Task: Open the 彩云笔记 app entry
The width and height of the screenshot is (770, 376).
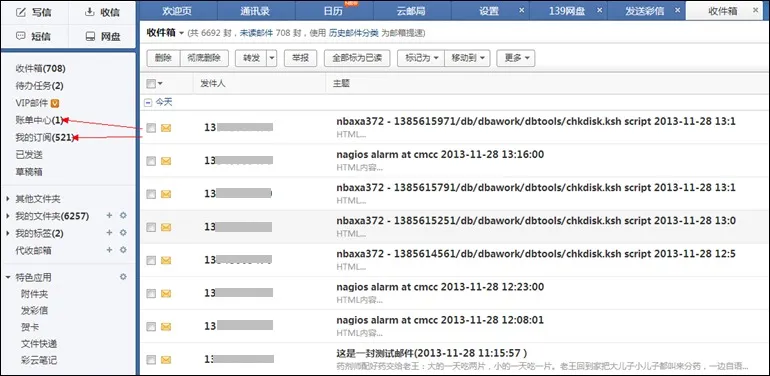Action: coord(39,360)
